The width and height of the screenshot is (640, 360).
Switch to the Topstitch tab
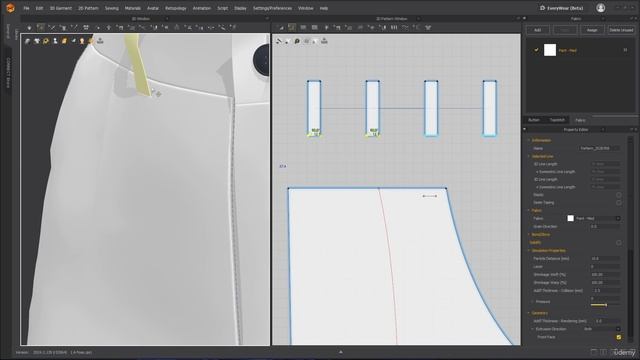(x=557, y=120)
